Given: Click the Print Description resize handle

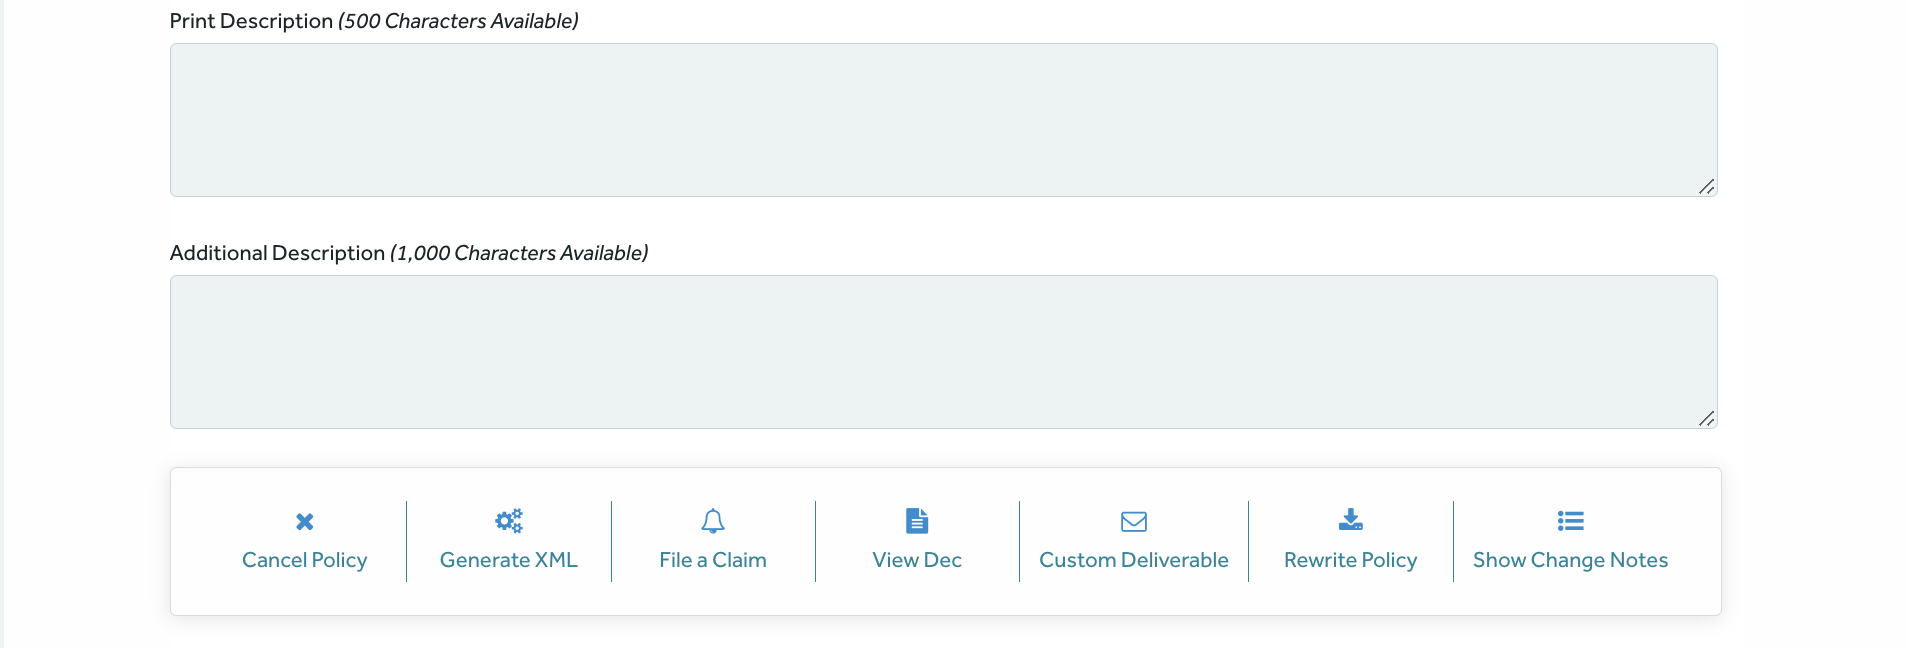Looking at the screenshot, I should tap(1707, 187).
